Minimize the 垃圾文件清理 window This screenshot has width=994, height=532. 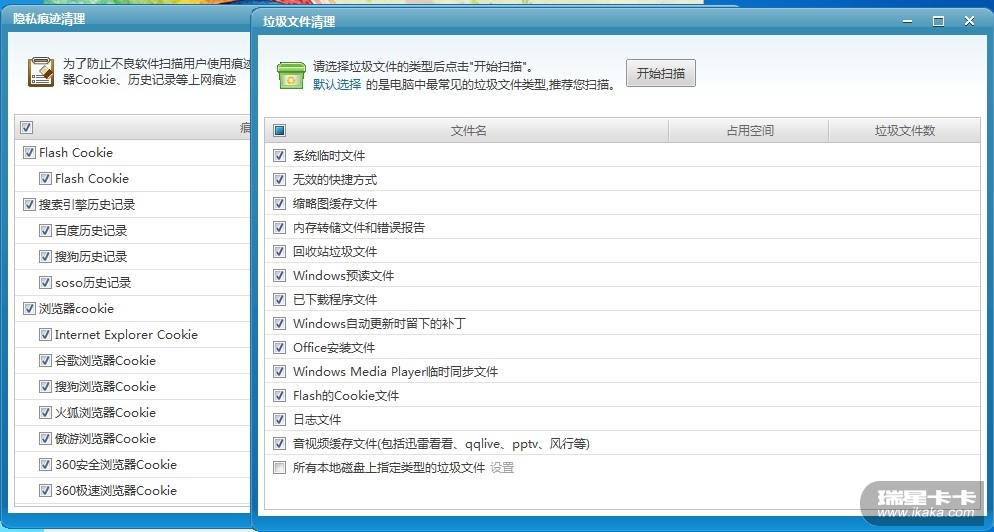pos(908,21)
